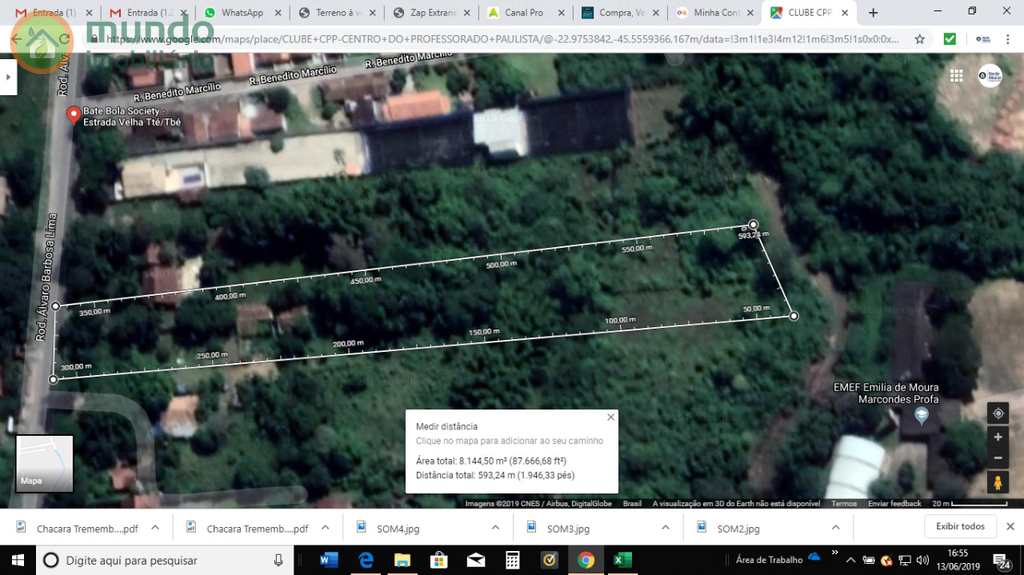Switch to the Minha Conta tab
1024x575 pixels.
(x=714, y=12)
